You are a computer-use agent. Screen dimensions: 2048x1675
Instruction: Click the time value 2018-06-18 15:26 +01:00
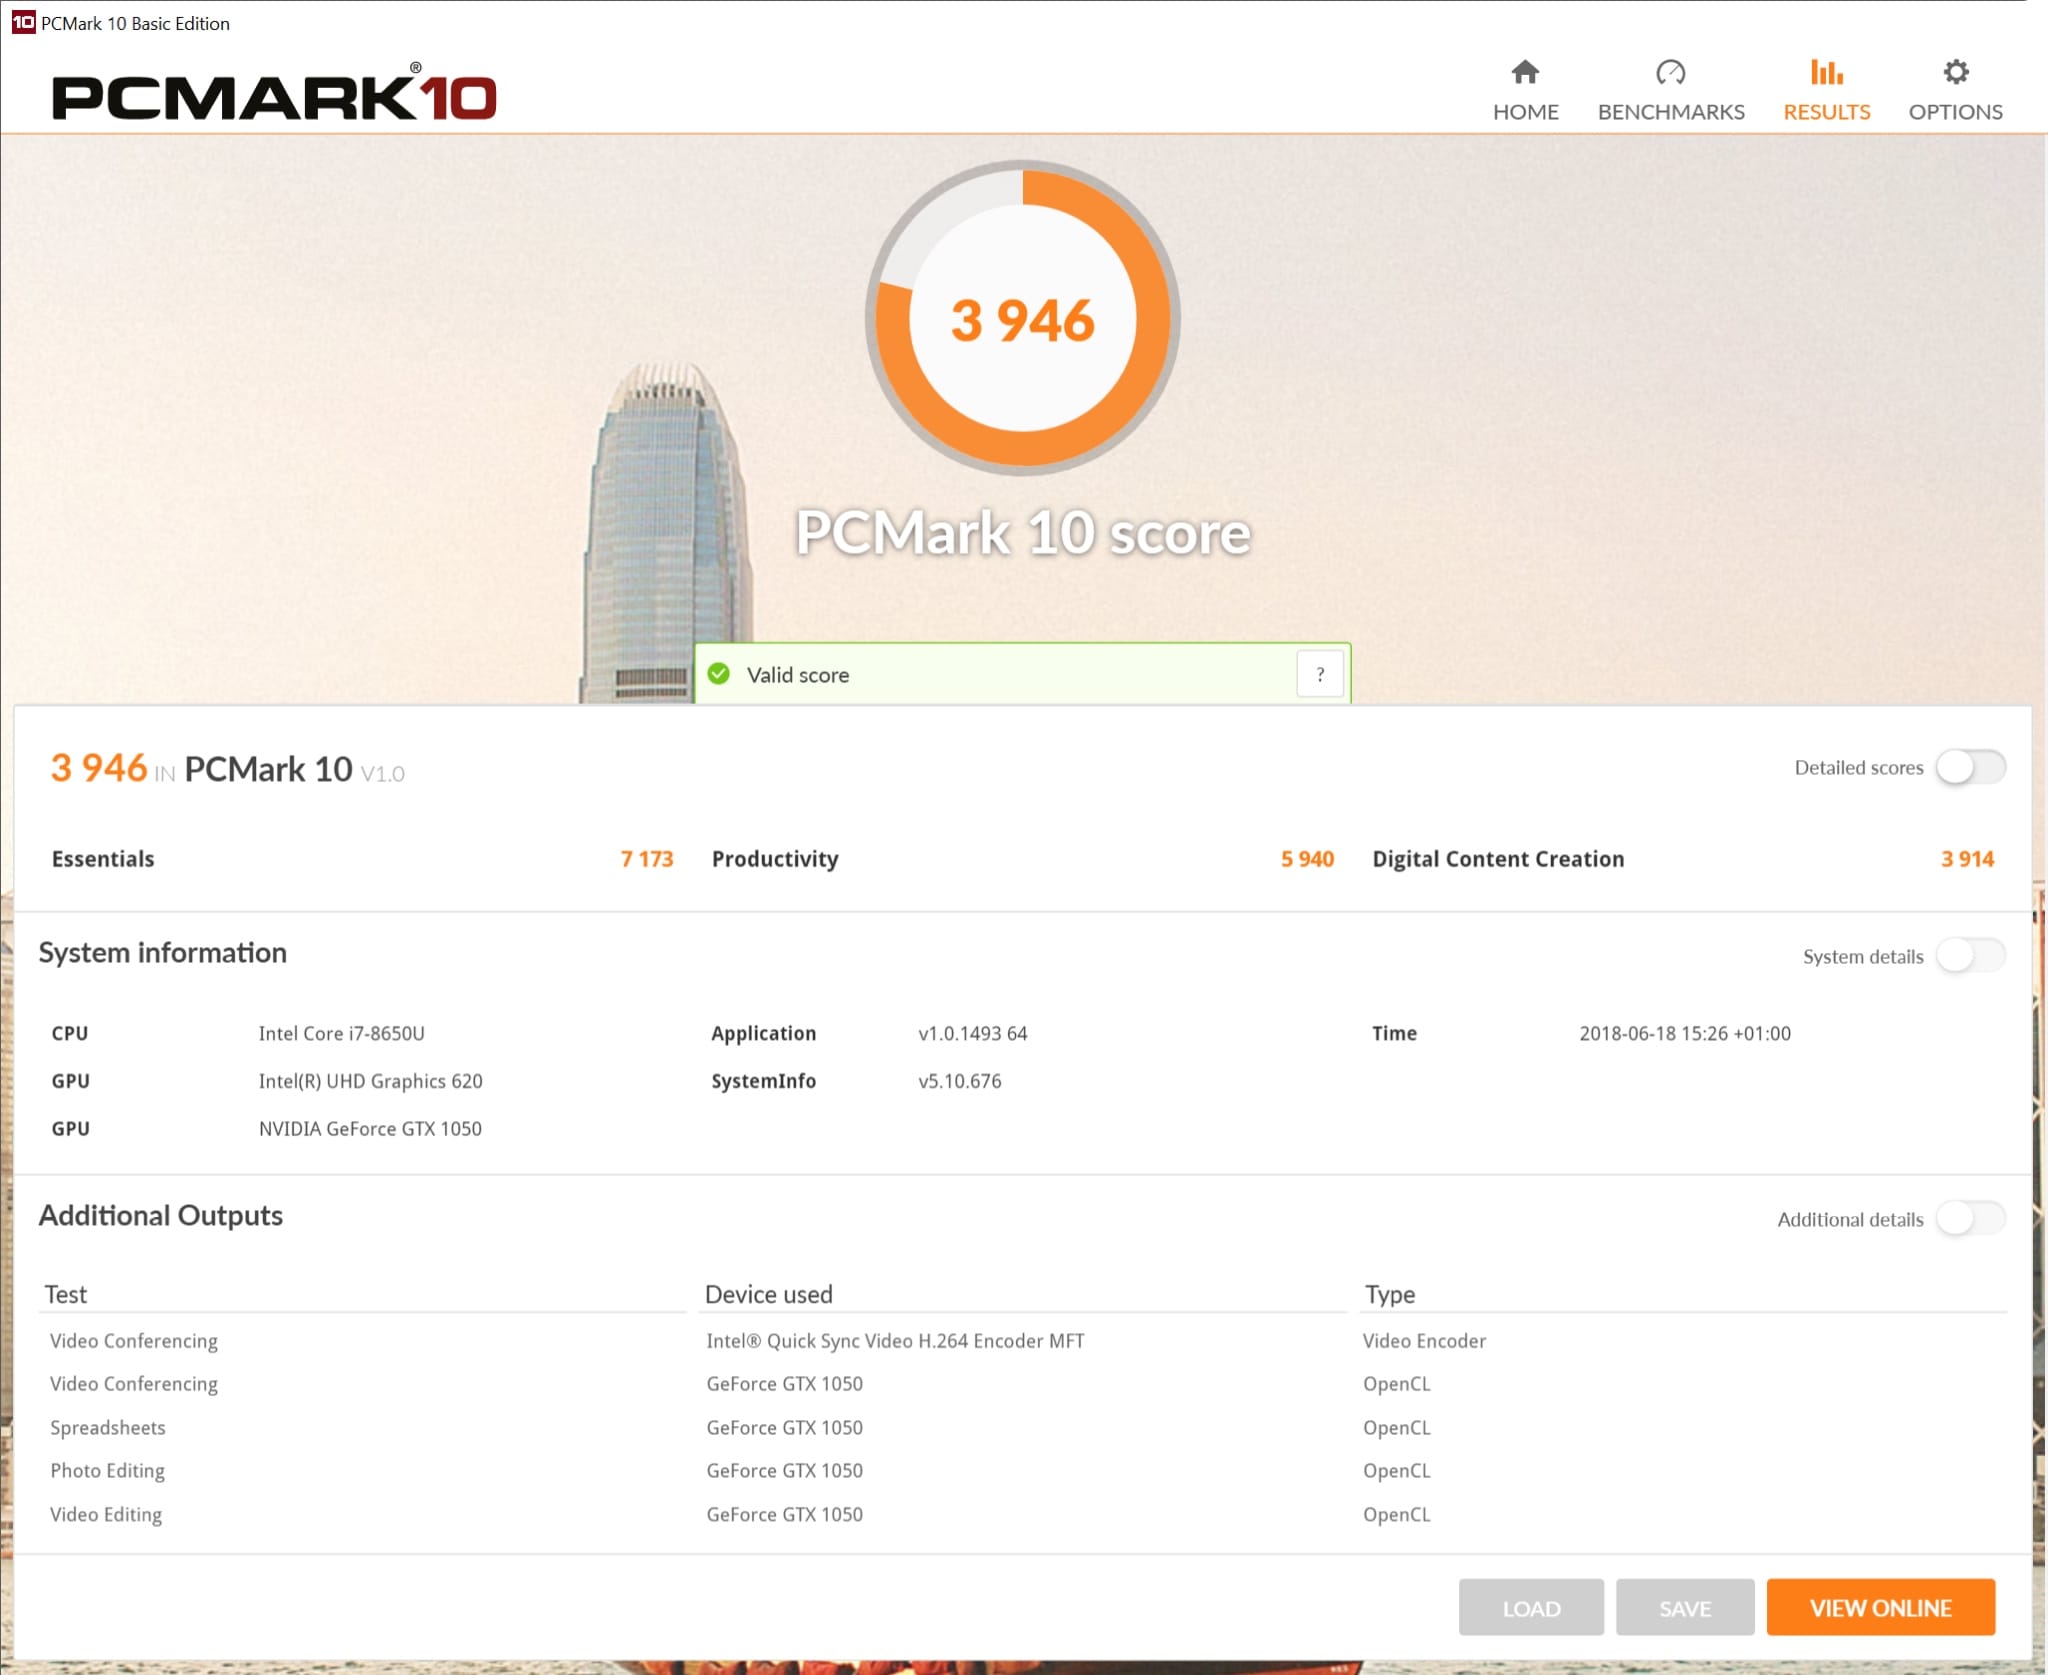pyautogui.click(x=1685, y=1033)
